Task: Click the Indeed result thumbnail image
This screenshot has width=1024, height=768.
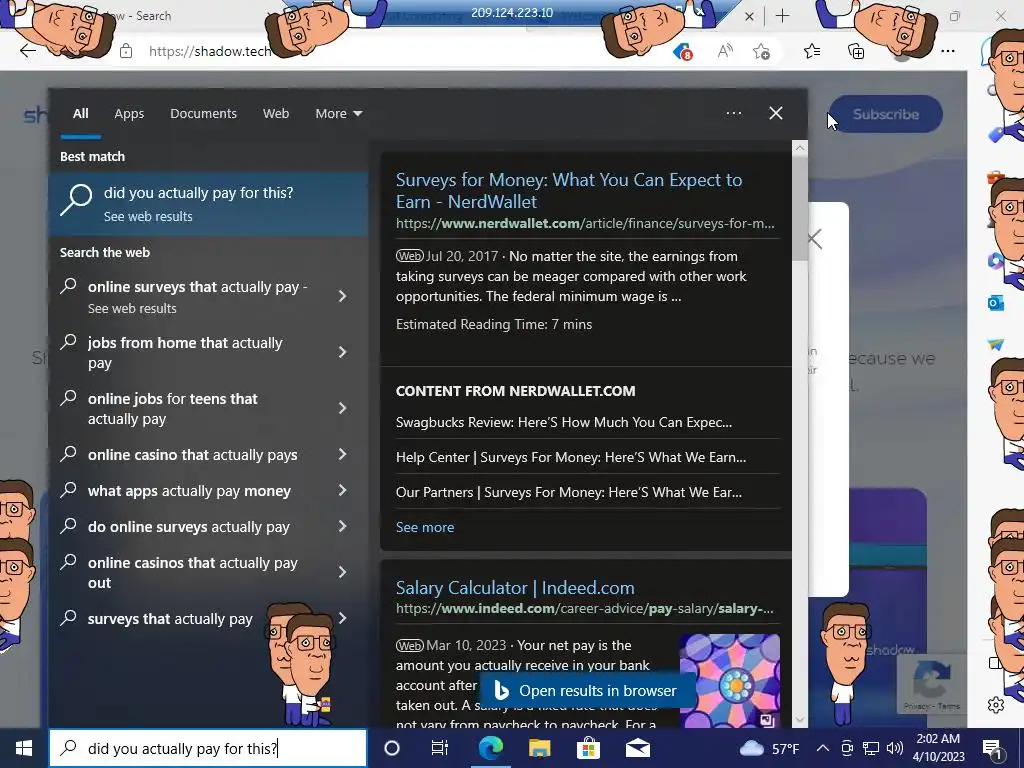Action: click(x=729, y=680)
